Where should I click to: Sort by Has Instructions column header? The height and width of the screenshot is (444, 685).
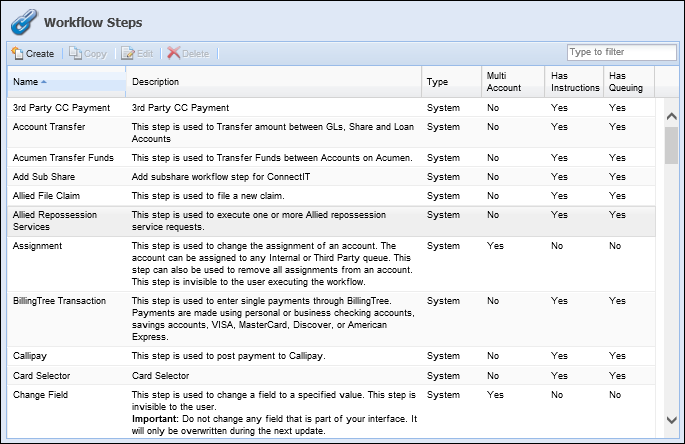[574, 82]
